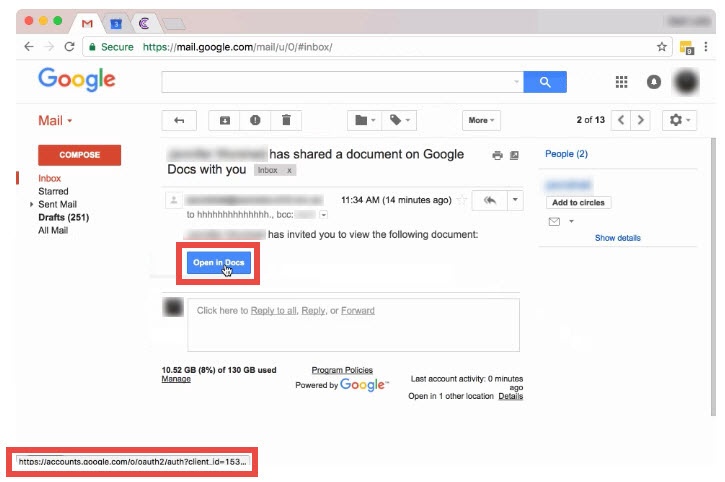Image resolution: width=725 pixels, height=482 pixels.
Task: Open the reply options dropdown arrow
Action: [515, 200]
